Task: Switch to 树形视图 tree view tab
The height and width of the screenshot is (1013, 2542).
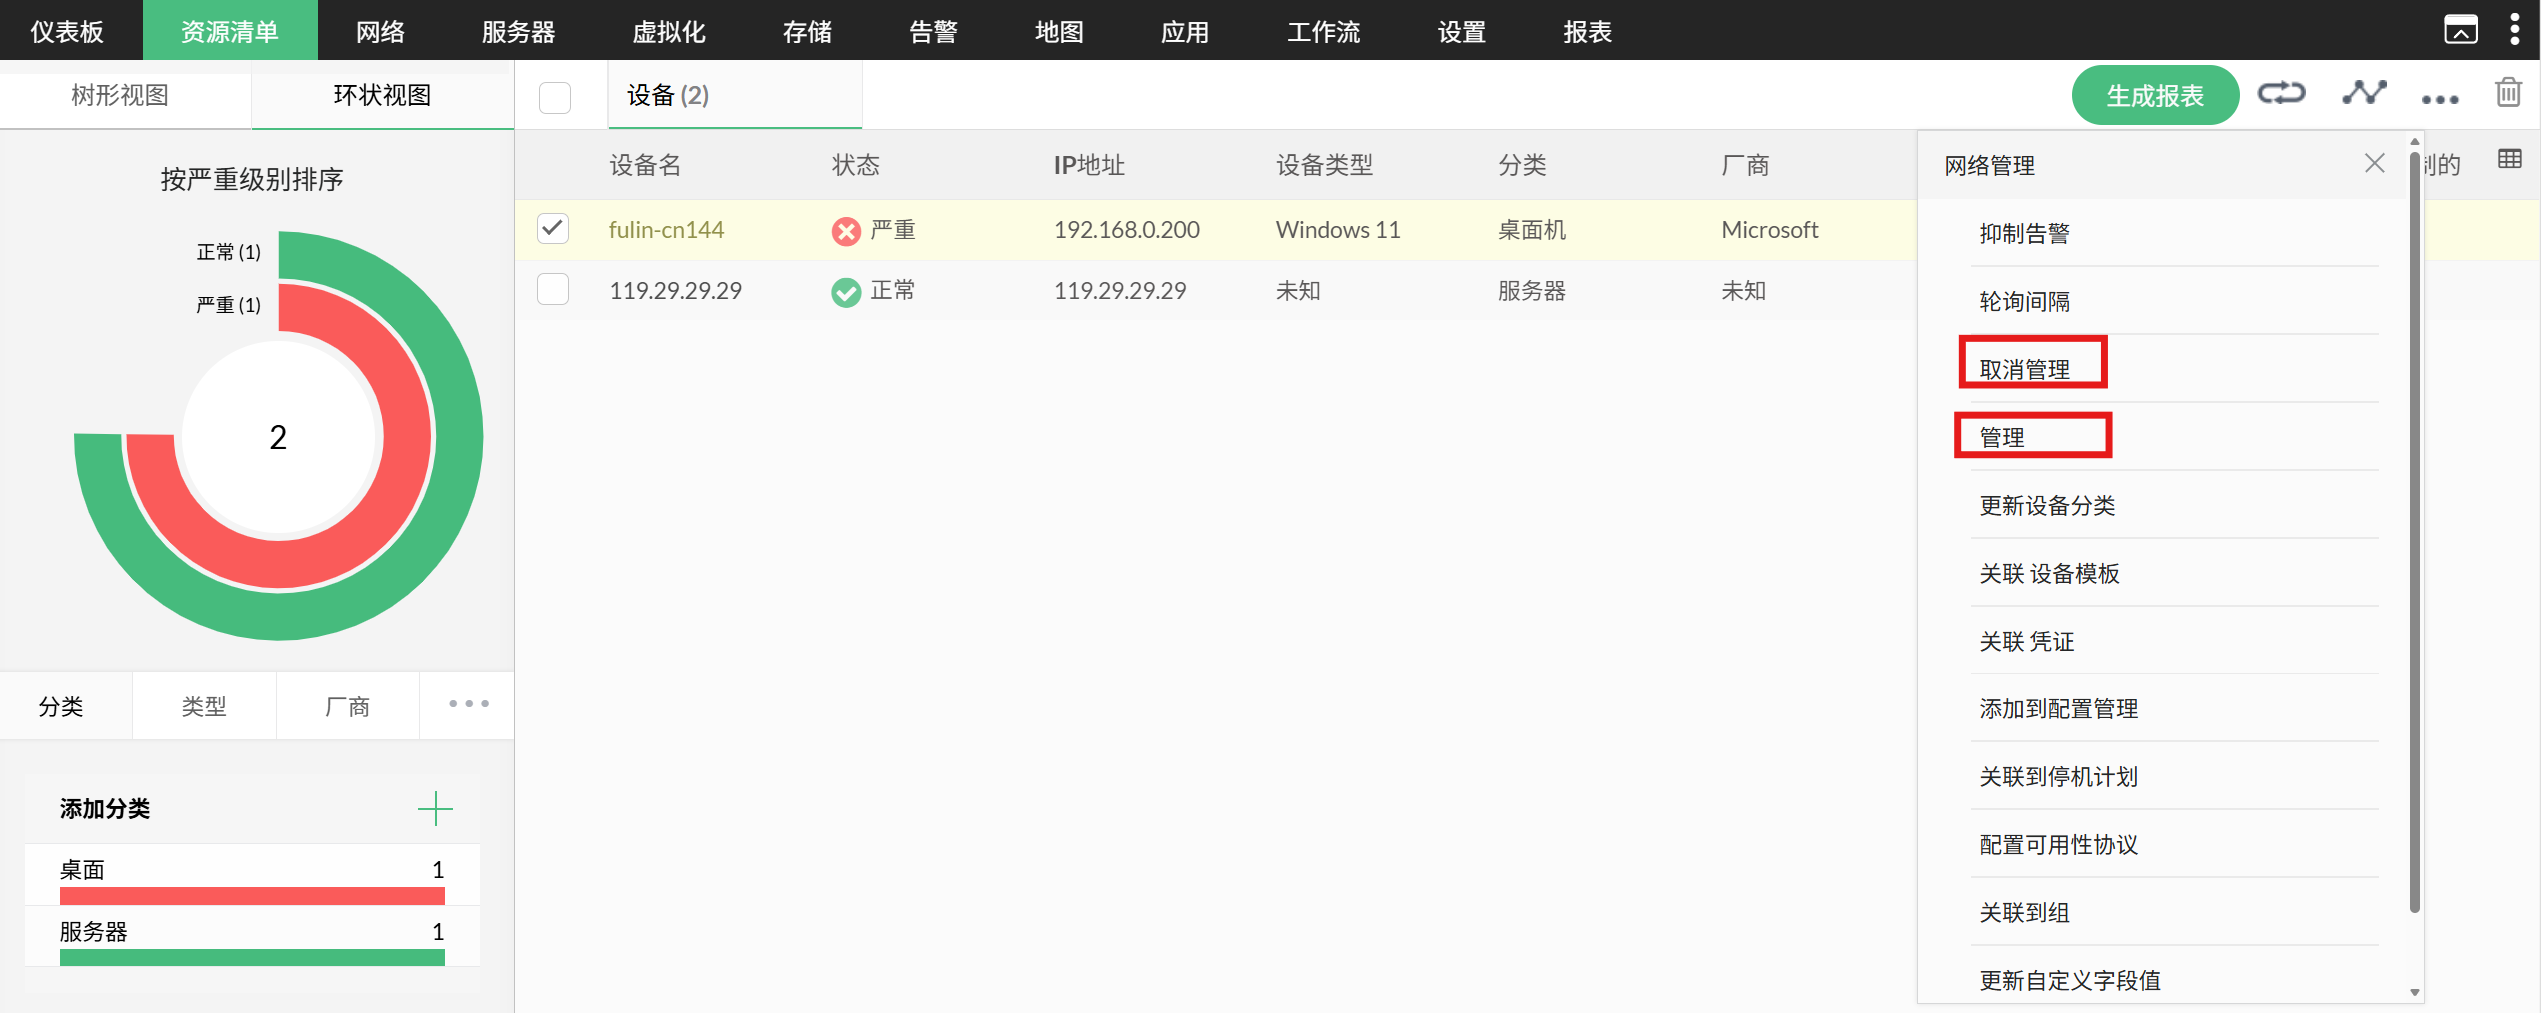Action: pos(120,95)
